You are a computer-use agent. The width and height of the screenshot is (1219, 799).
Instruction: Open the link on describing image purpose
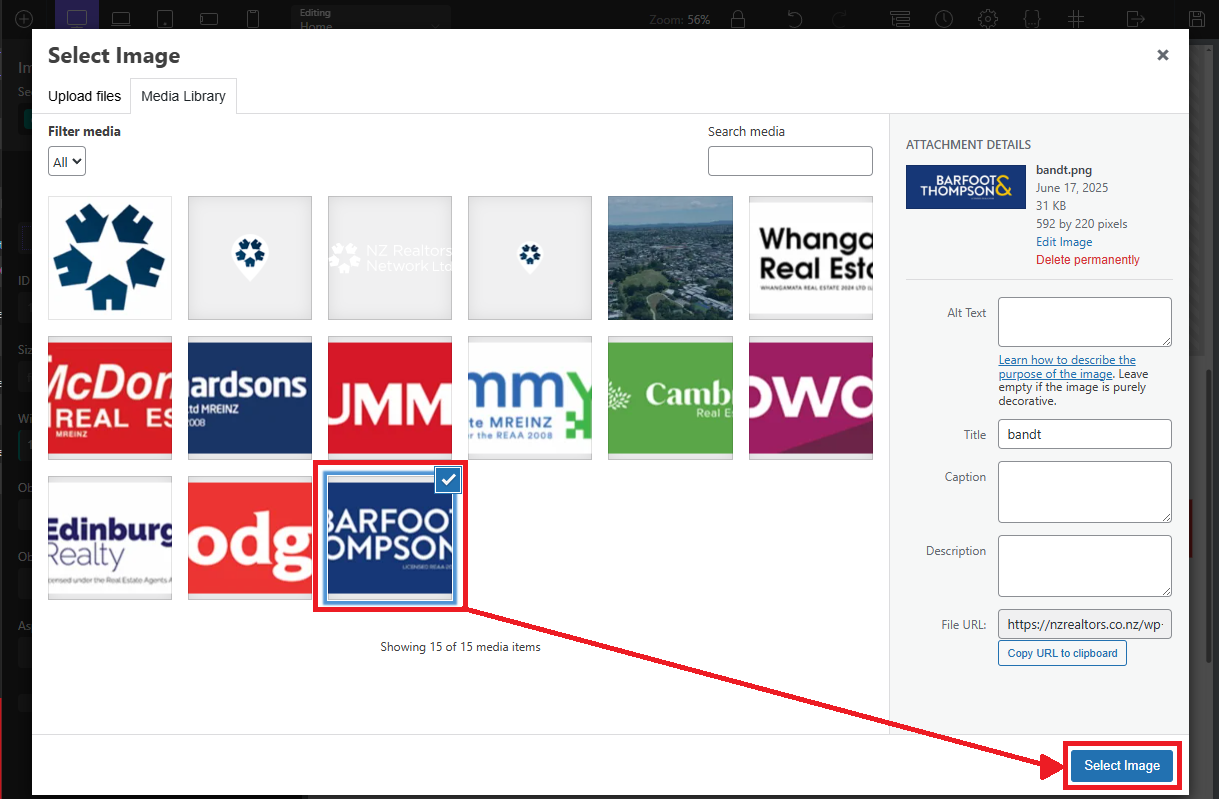pyautogui.click(x=1067, y=367)
